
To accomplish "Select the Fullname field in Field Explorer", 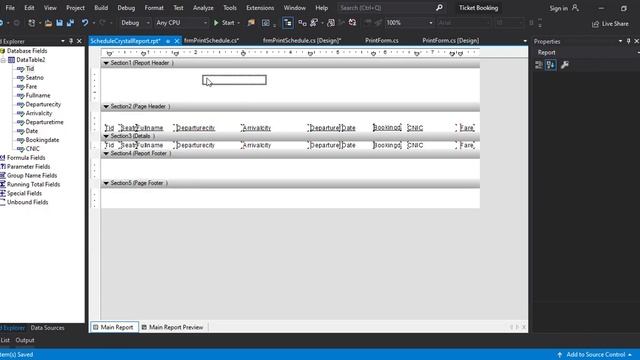I will (38, 96).
